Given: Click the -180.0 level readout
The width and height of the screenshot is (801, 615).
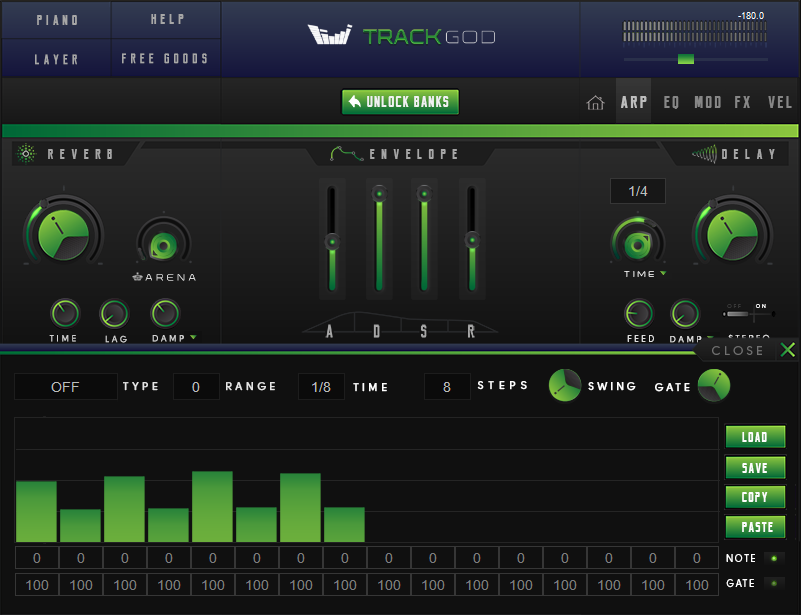Looking at the screenshot, I should click(751, 16).
